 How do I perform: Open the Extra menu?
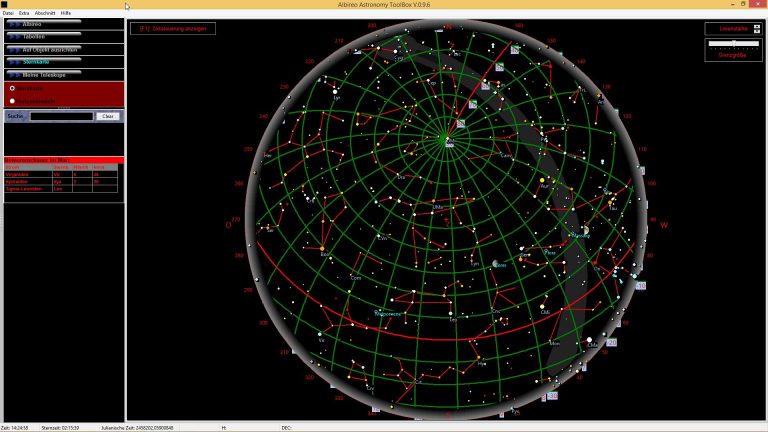click(x=24, y=13)
